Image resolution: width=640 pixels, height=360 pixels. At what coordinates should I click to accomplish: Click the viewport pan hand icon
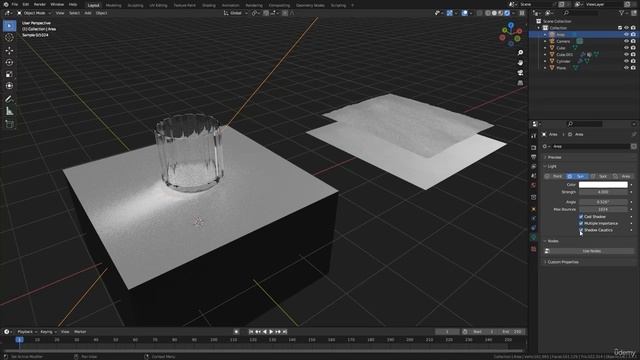click(x=520, y=62)
